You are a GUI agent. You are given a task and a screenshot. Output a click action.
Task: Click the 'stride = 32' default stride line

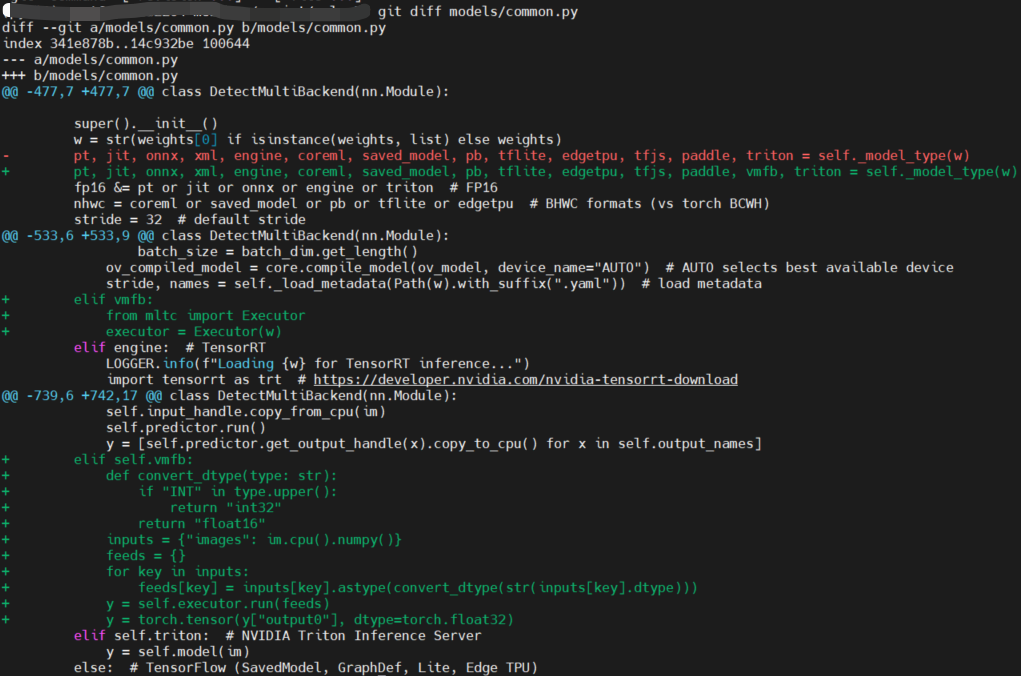(190, 220)
